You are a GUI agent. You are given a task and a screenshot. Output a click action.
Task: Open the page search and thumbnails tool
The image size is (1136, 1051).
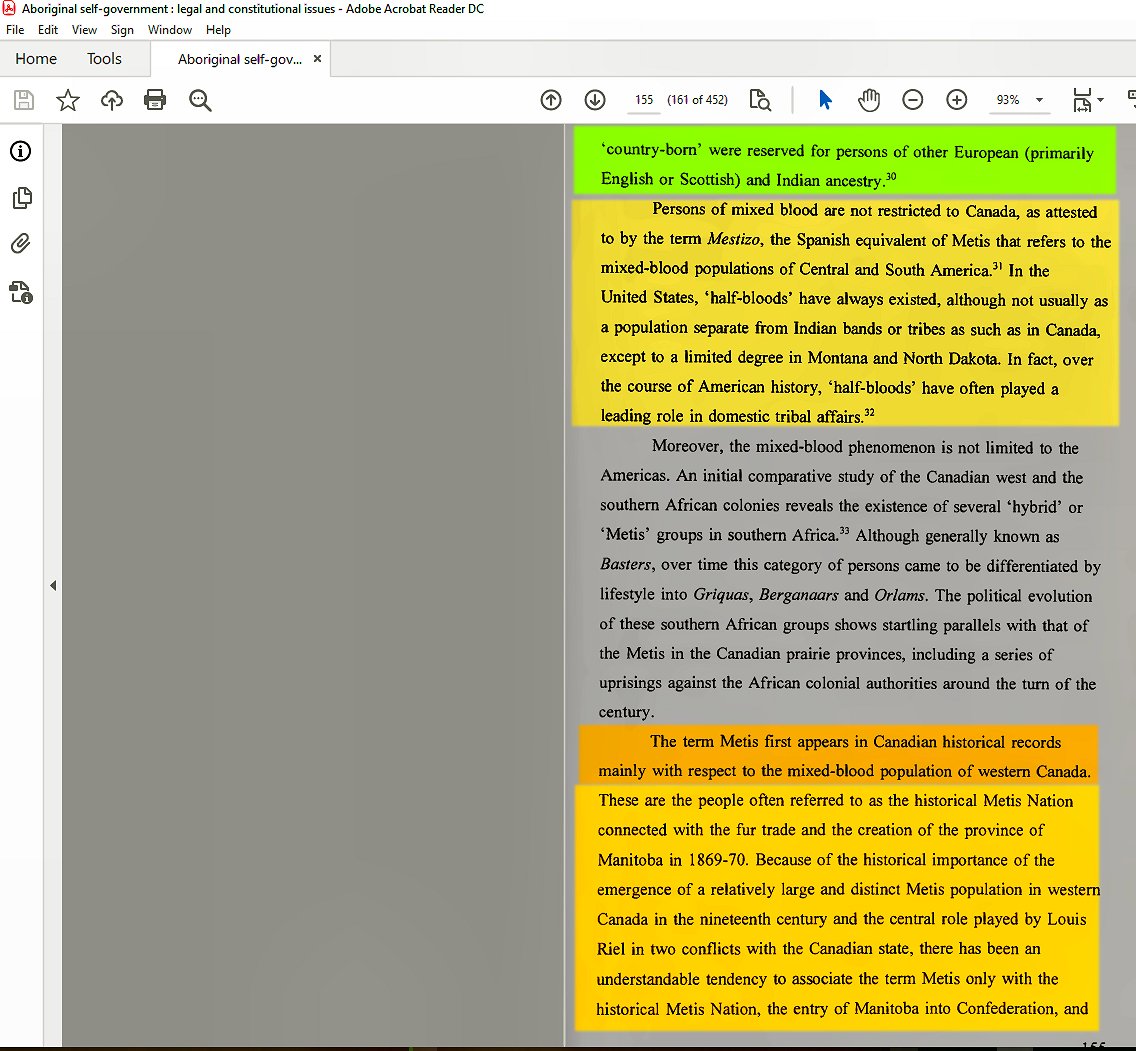pos(760,100)
